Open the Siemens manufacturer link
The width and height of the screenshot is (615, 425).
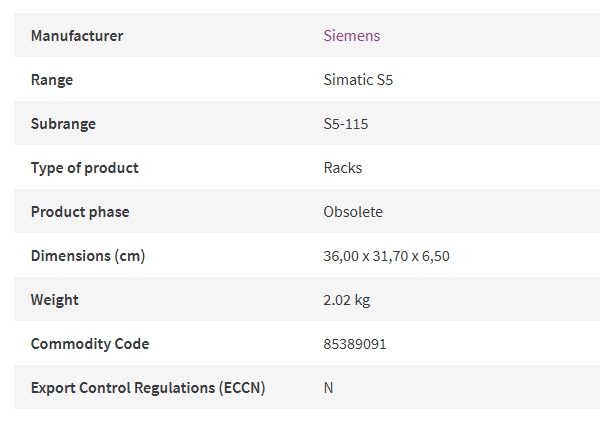tap(351, 36)
